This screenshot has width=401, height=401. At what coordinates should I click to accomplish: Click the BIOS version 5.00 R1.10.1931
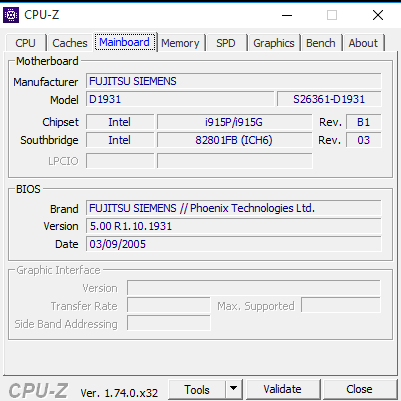pos(234,226)
